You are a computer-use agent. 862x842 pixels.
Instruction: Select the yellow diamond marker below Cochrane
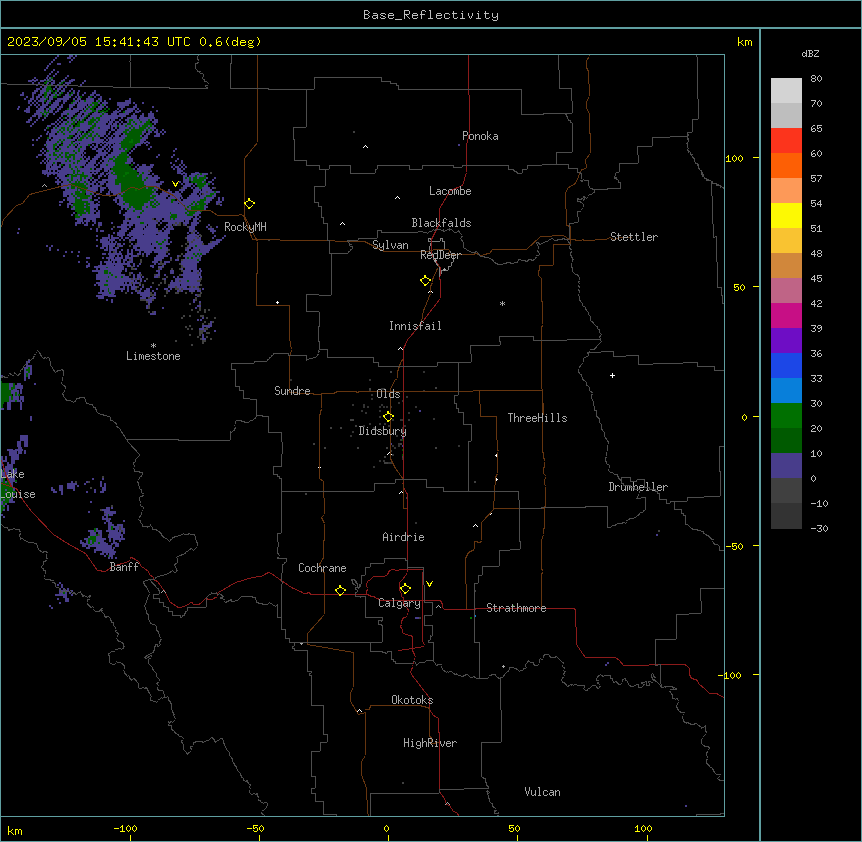tap(340, 590)
